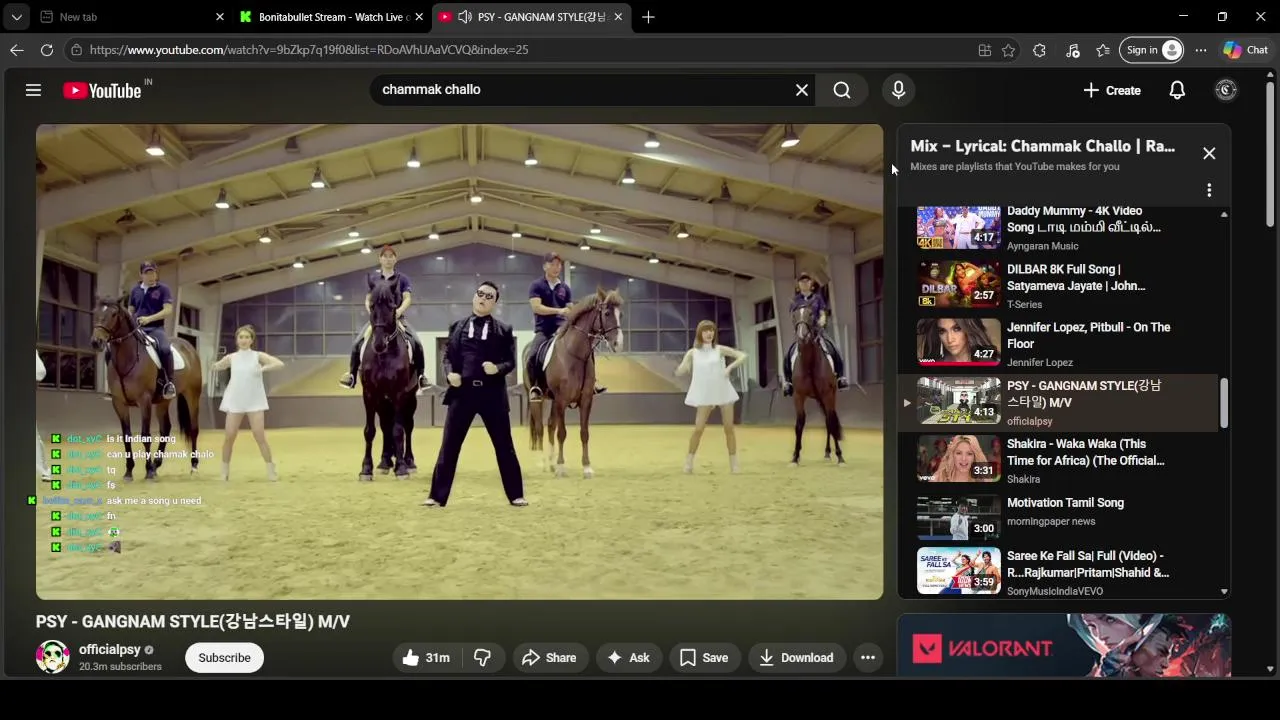
Task: Open the Valorant advertisement banner
Action: [1064, 646]
